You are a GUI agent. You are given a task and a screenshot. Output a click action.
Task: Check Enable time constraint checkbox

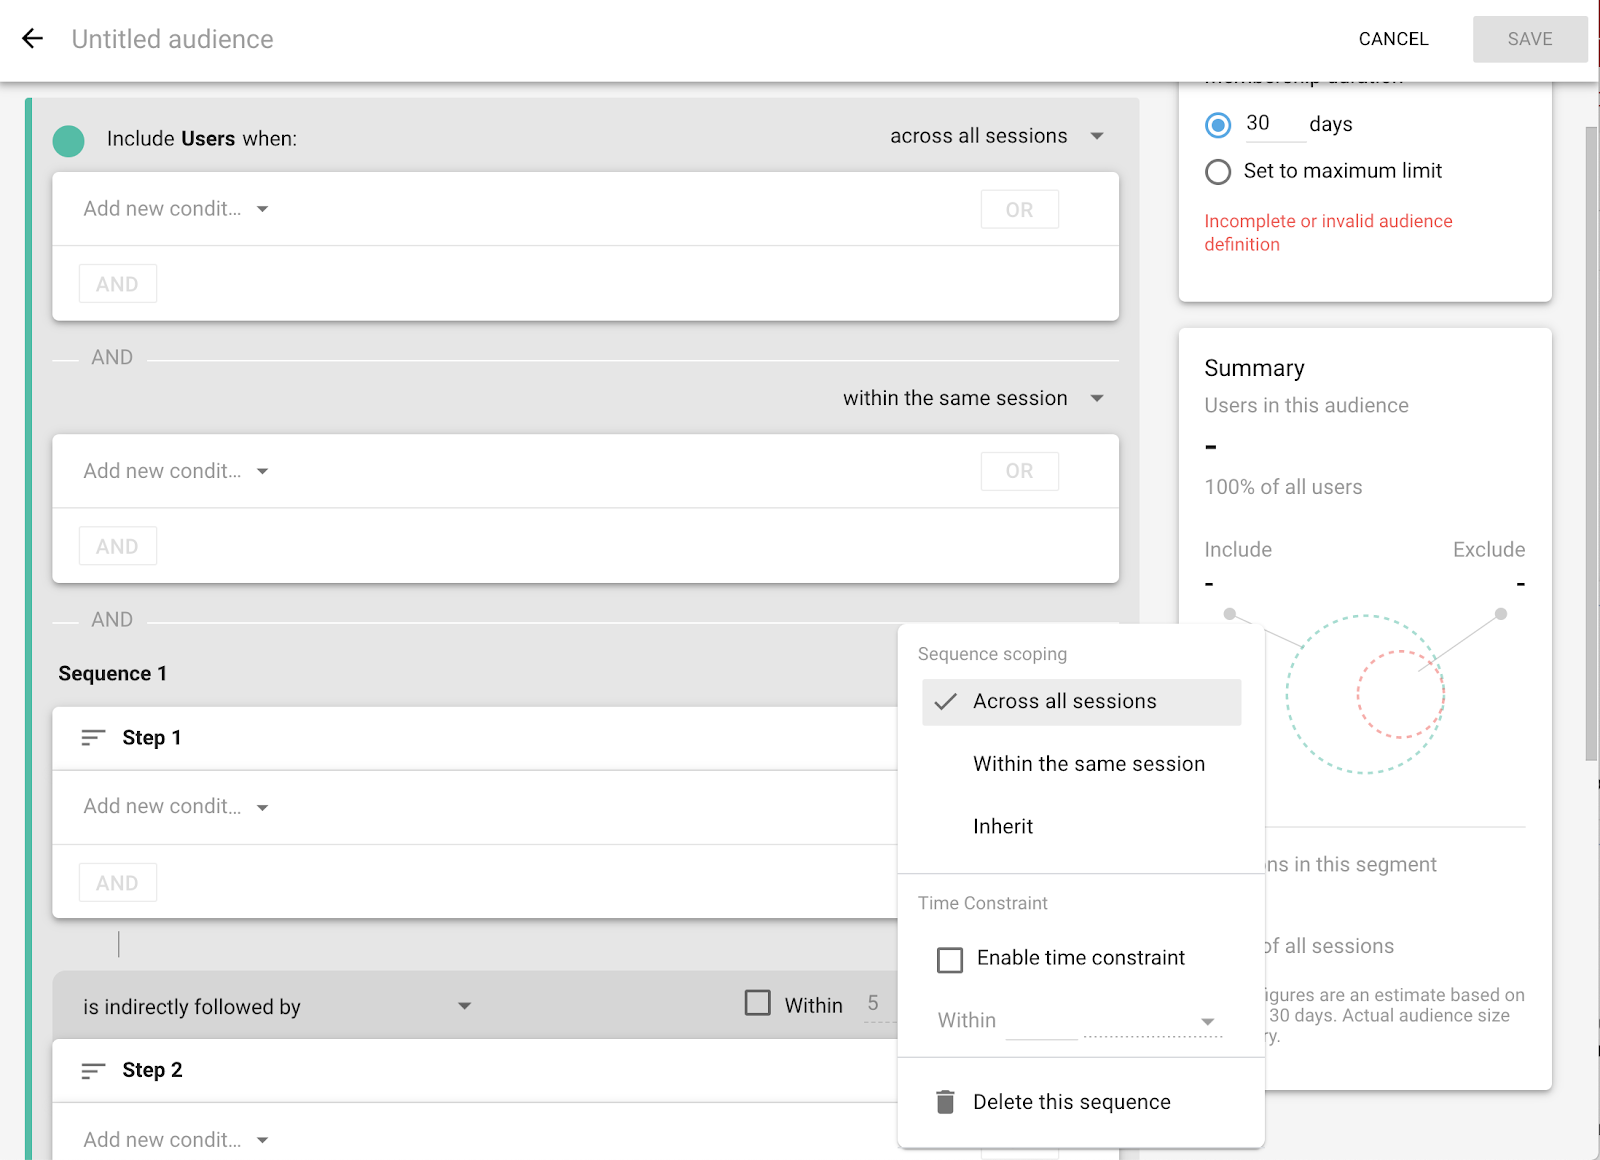click(x=950, y=960)
